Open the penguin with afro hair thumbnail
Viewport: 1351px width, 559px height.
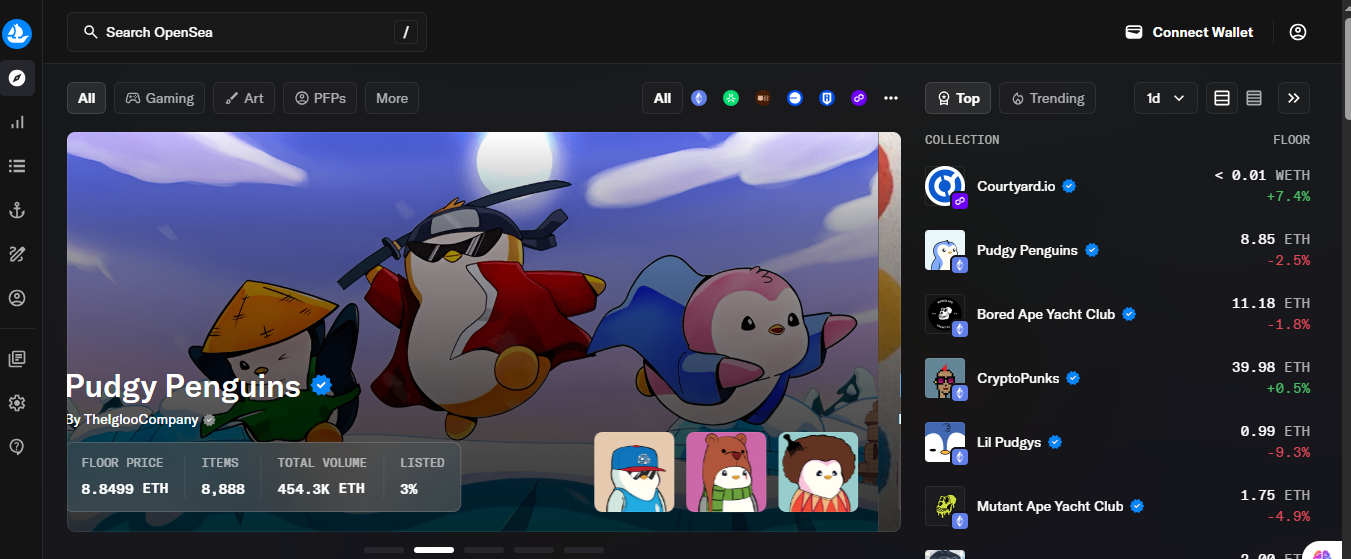click(818, 472)
